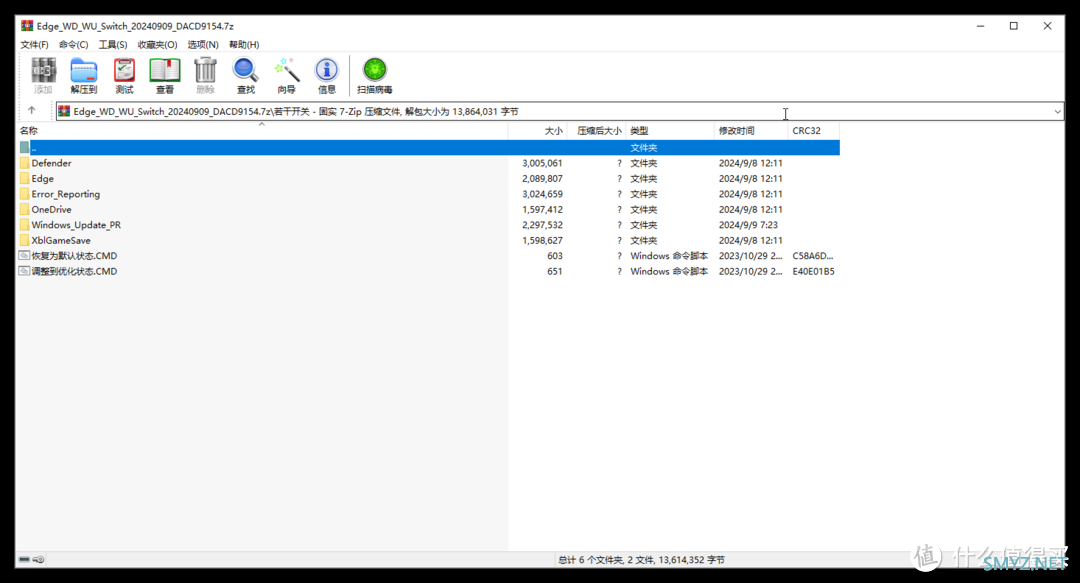
Task: Click the status bar total 13,614,352 text
Action: (x=641, y=560)
